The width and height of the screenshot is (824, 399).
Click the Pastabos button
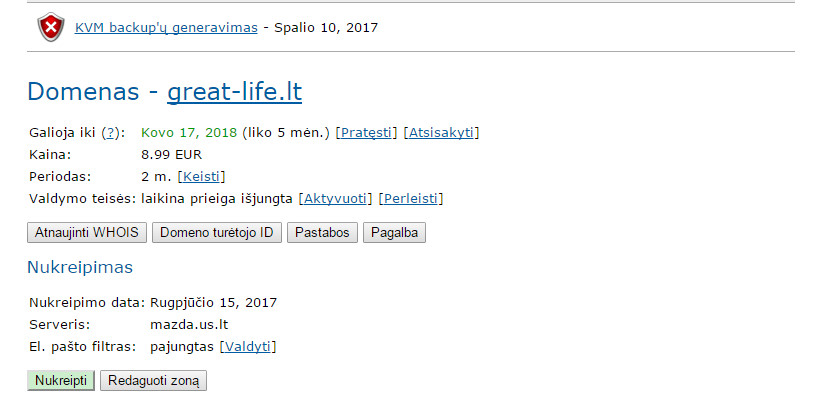coord(322,232)
